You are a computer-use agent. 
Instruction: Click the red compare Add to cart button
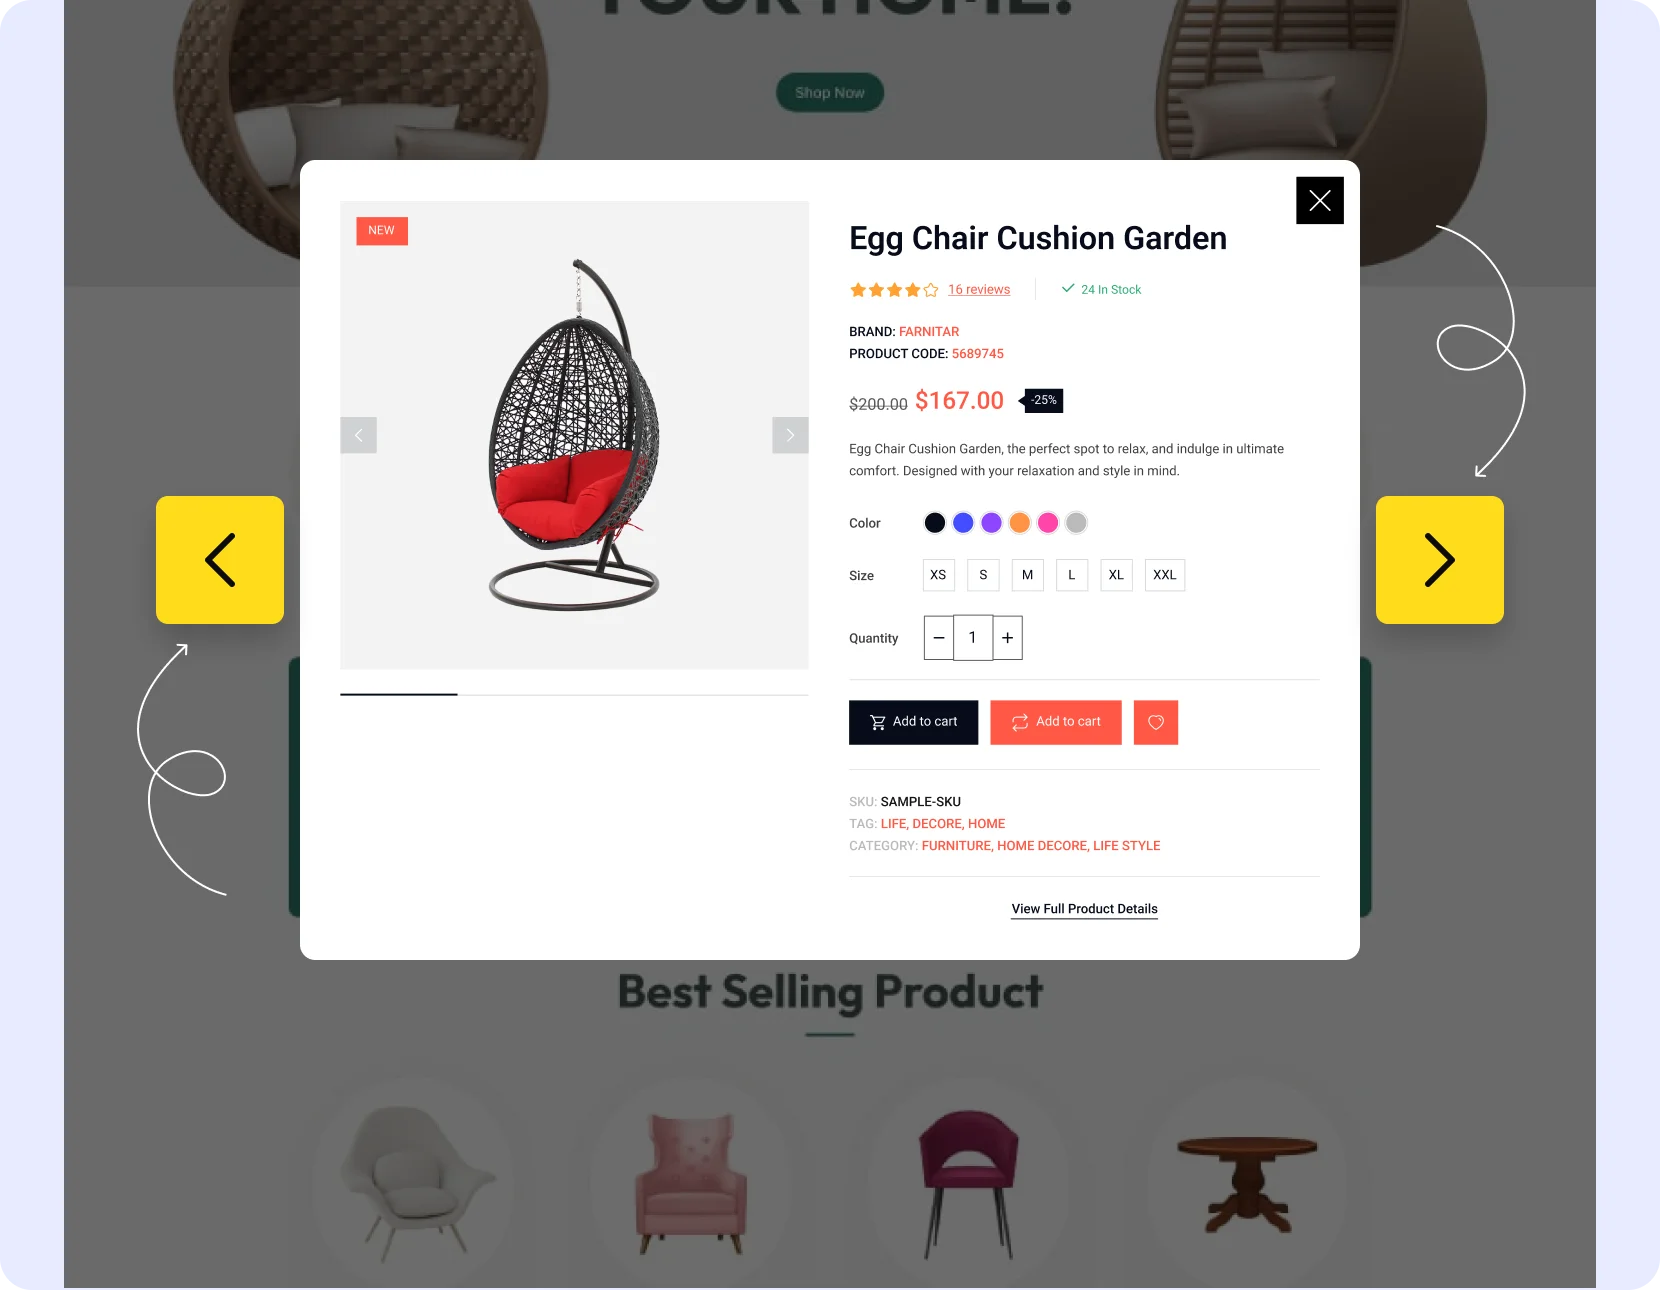pyautogui.click(x=1055, y=722)
